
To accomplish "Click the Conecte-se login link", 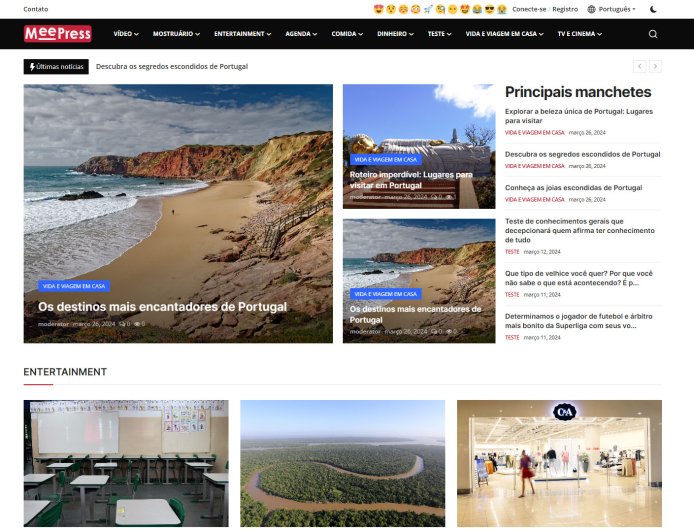I will point(529,9).
